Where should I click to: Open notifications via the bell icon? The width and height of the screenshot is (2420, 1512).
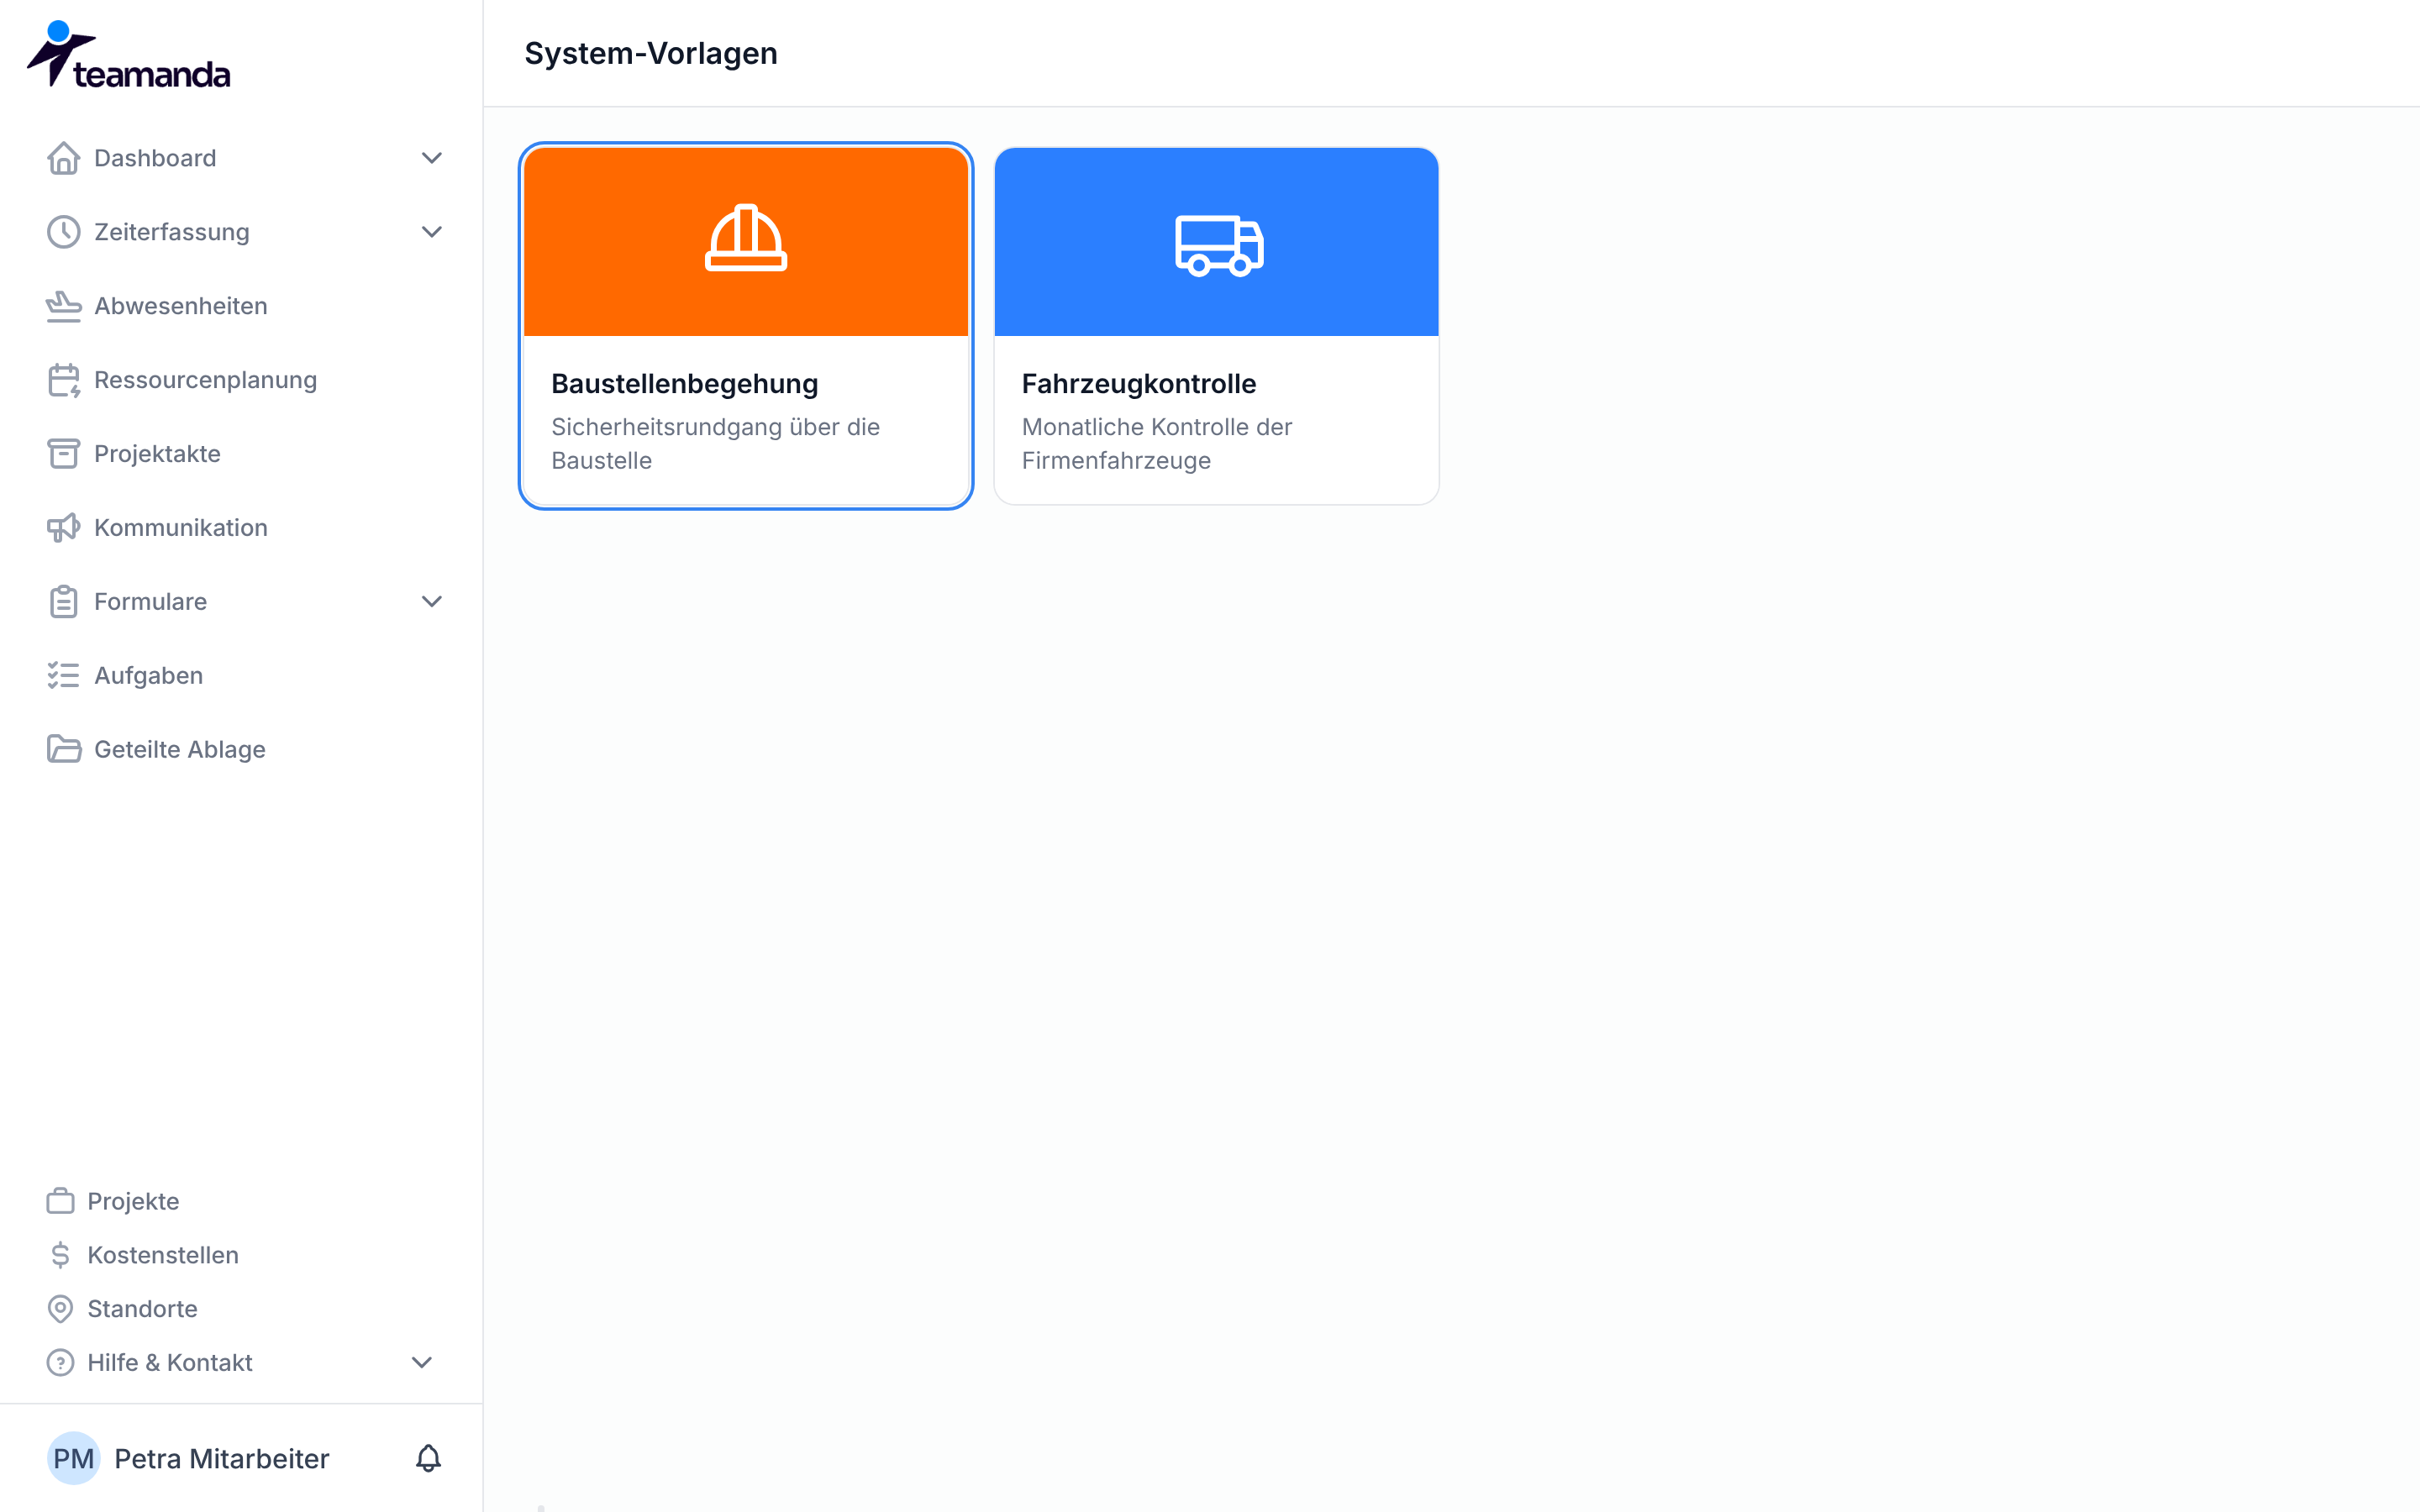[x=428, y=1459]
